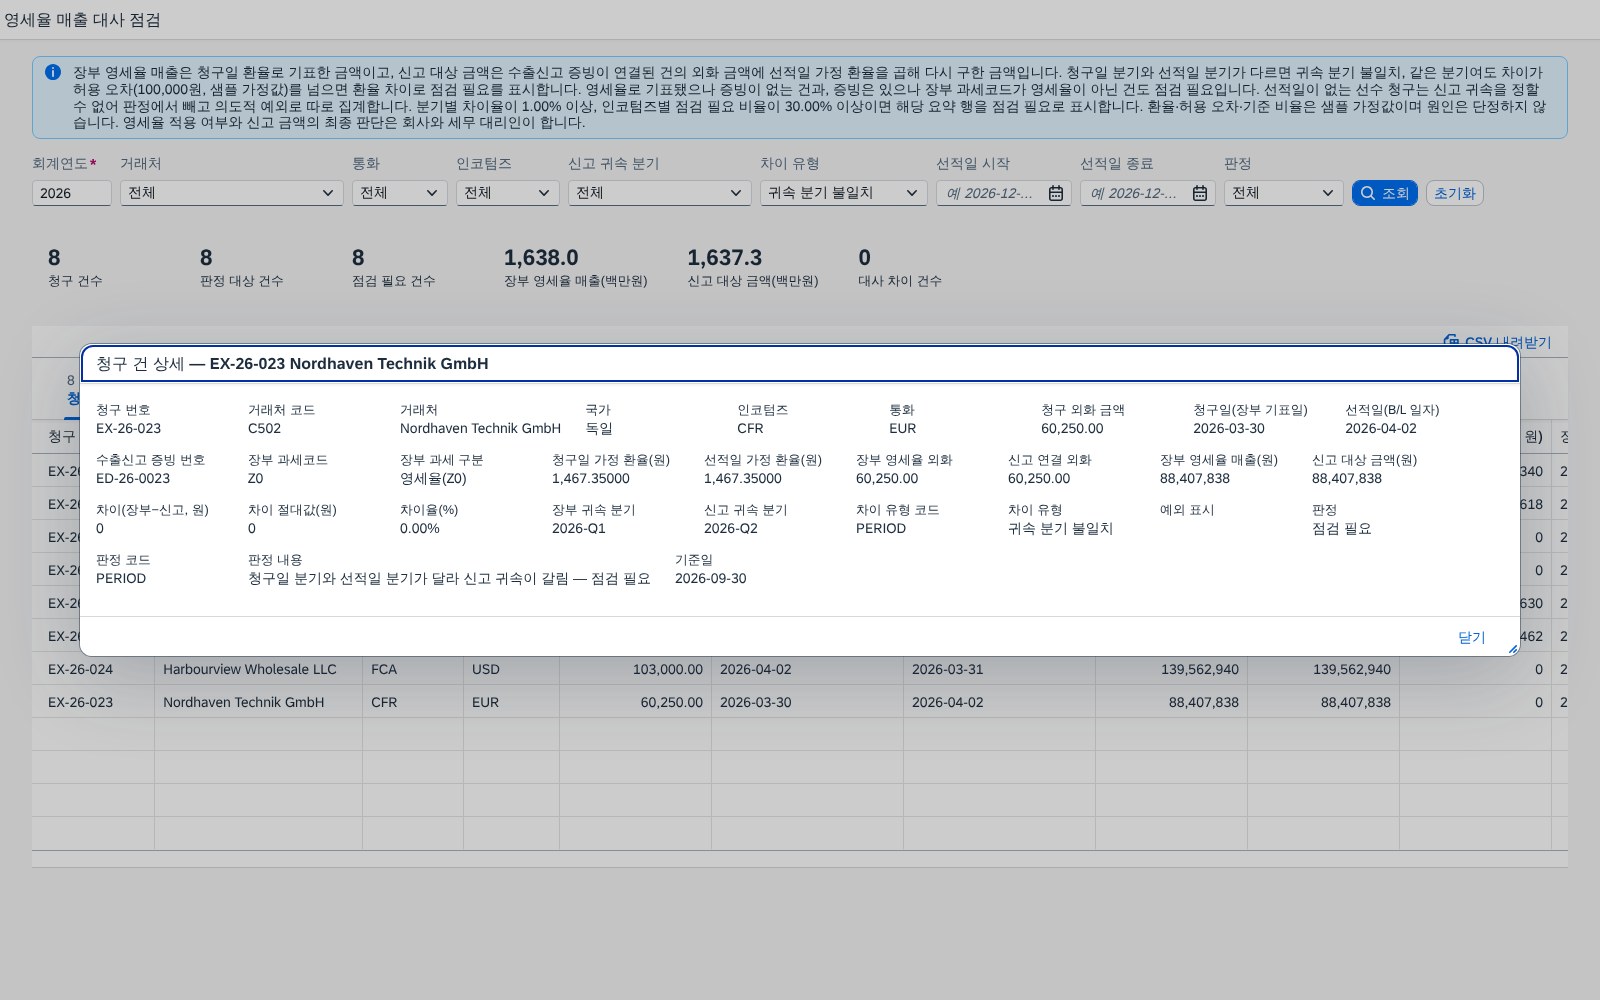Image resolution: width=1600 pixels, height=1000 pixels.
Task: Click the 조회 search button
Action: pos(1385,193)
